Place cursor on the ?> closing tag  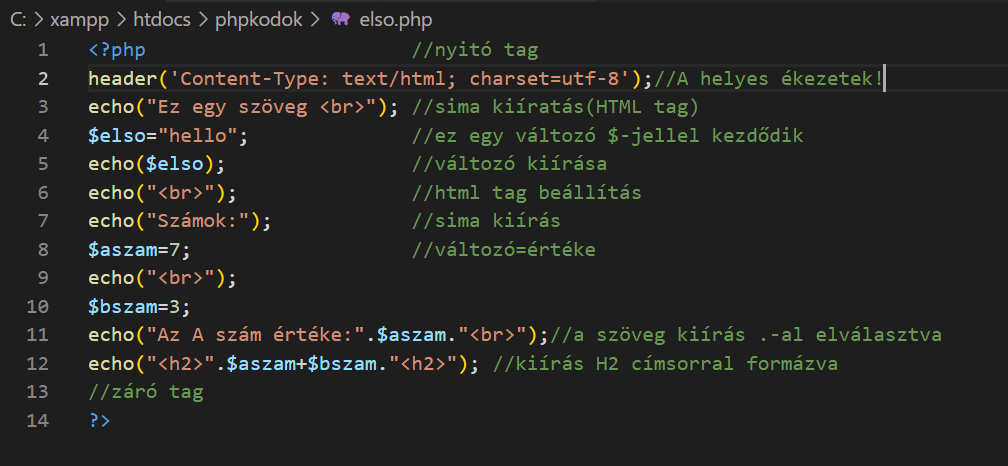pyautogui.click(x=99, y=421)
